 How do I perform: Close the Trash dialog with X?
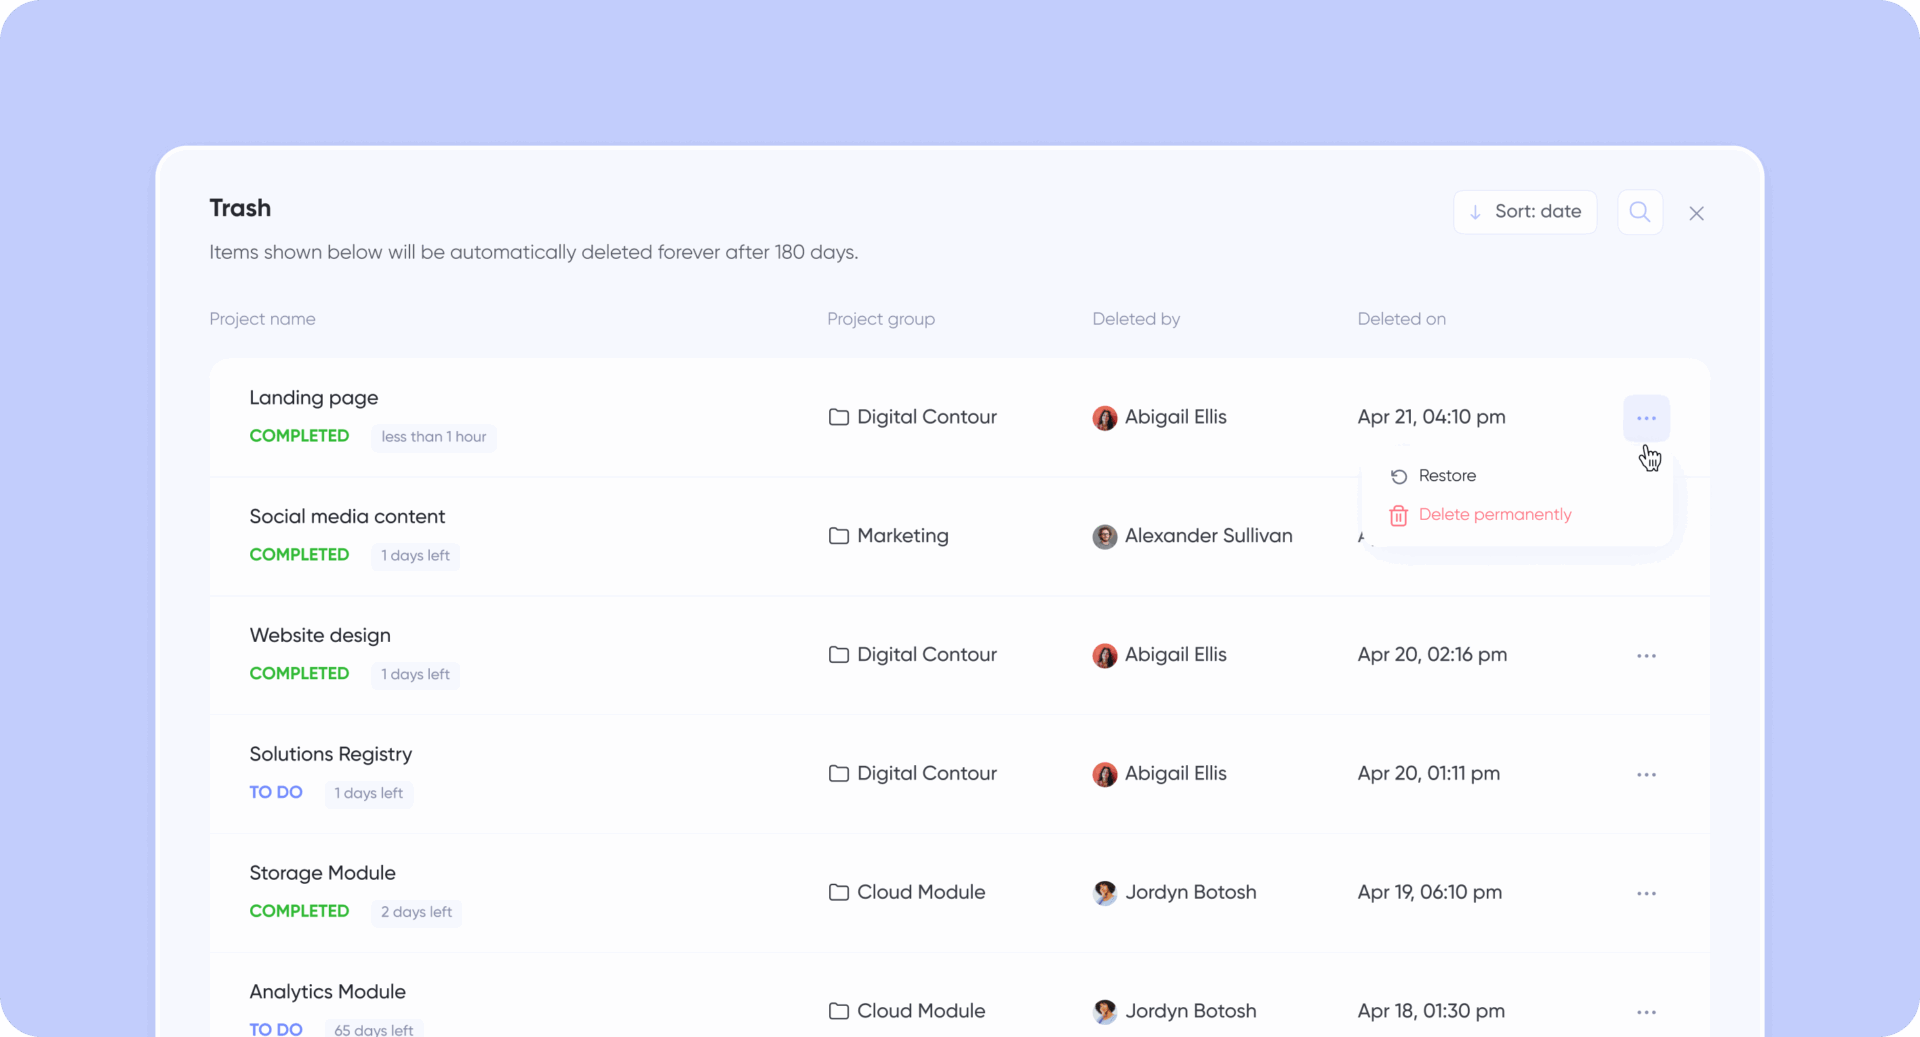tap(1696, 213)
